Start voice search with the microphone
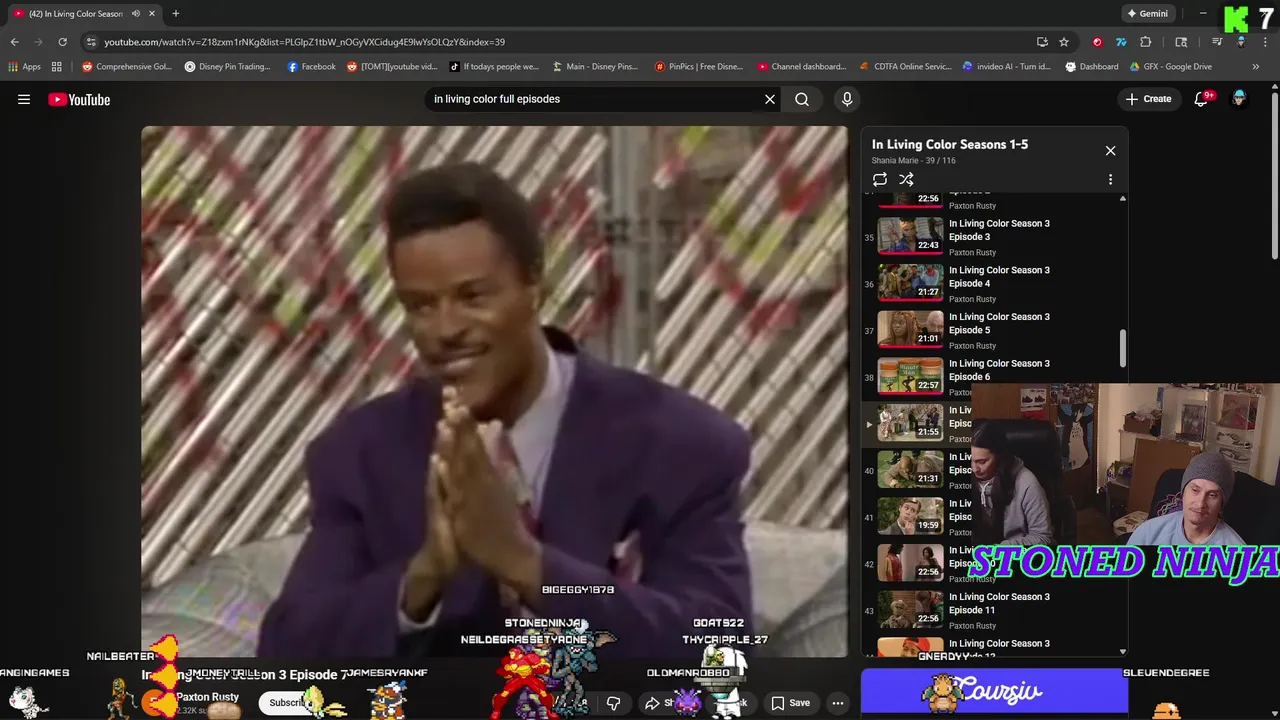This screenshot has width=1280, height=720. coord(847,99)
